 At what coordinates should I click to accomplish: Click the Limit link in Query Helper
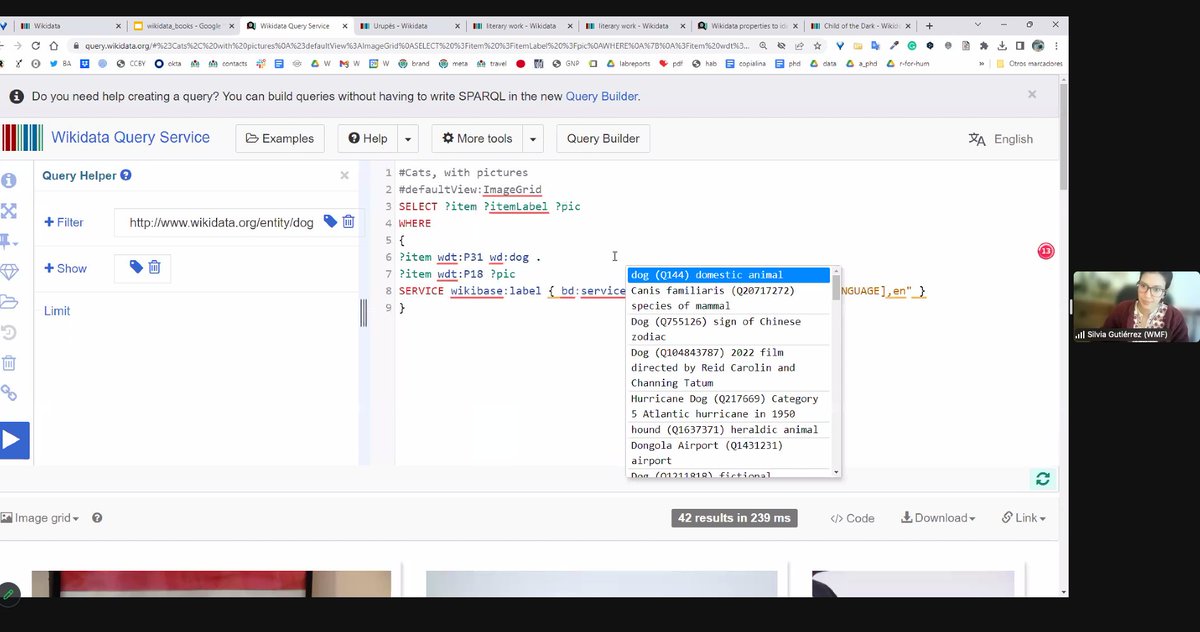(x=57, y=311)
